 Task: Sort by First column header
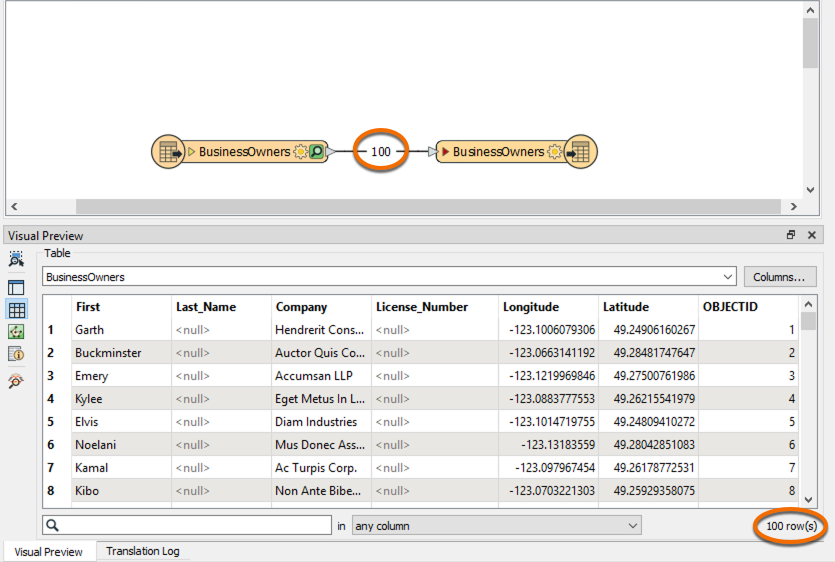122,307
